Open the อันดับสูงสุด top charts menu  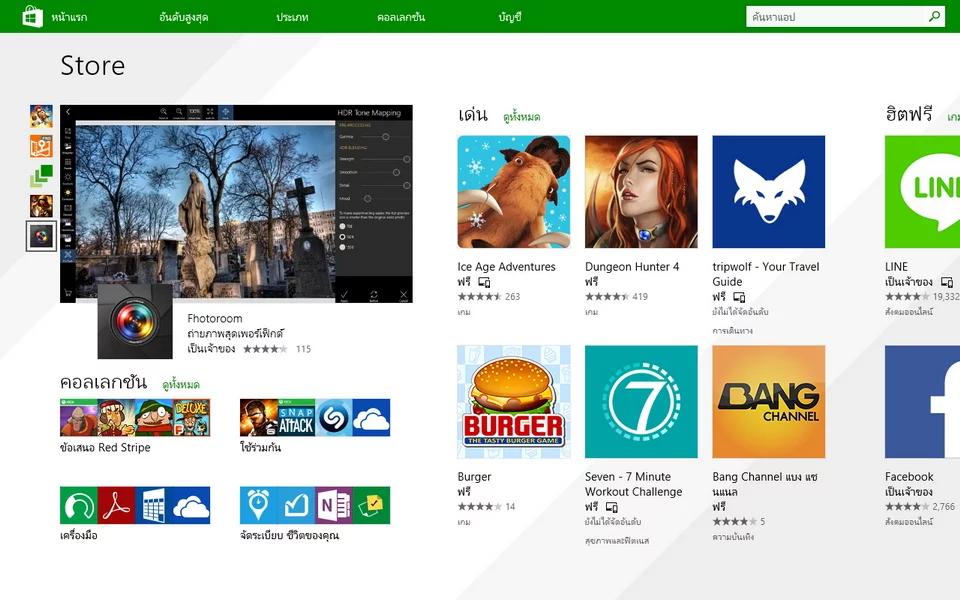[184, 17]
